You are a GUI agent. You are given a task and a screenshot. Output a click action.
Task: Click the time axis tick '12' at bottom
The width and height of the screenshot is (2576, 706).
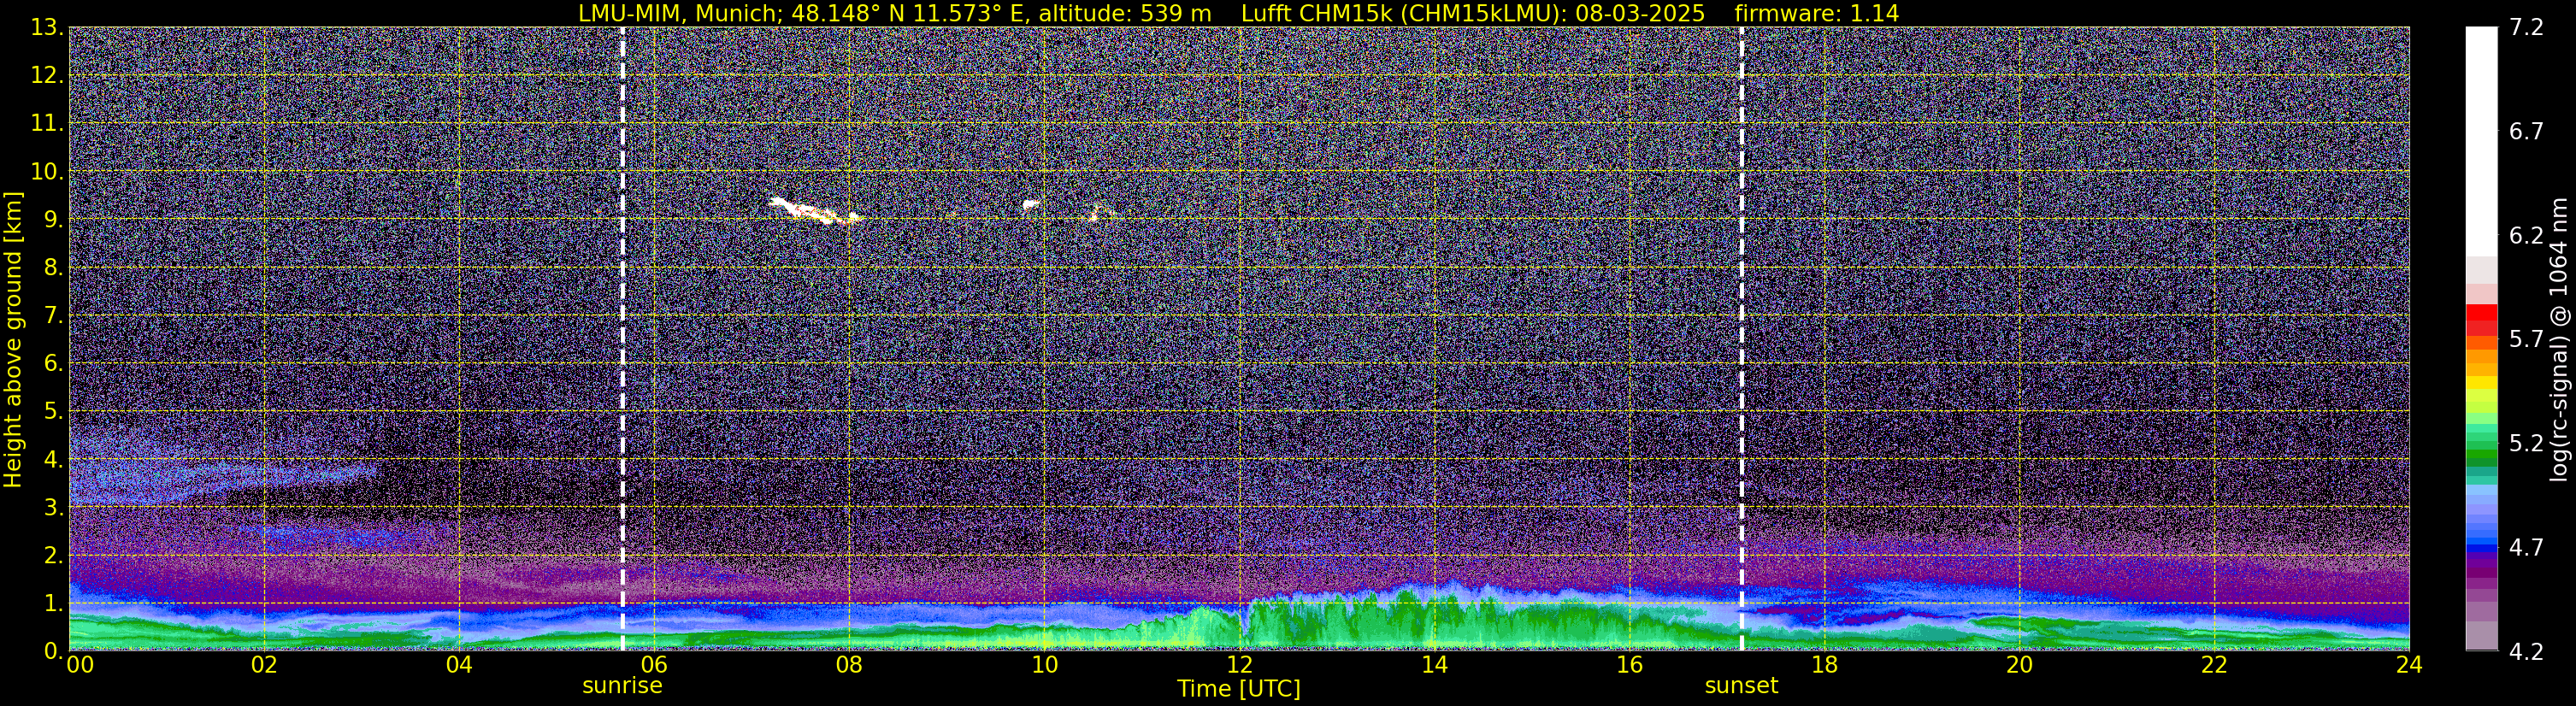[x=1238, y=665]
